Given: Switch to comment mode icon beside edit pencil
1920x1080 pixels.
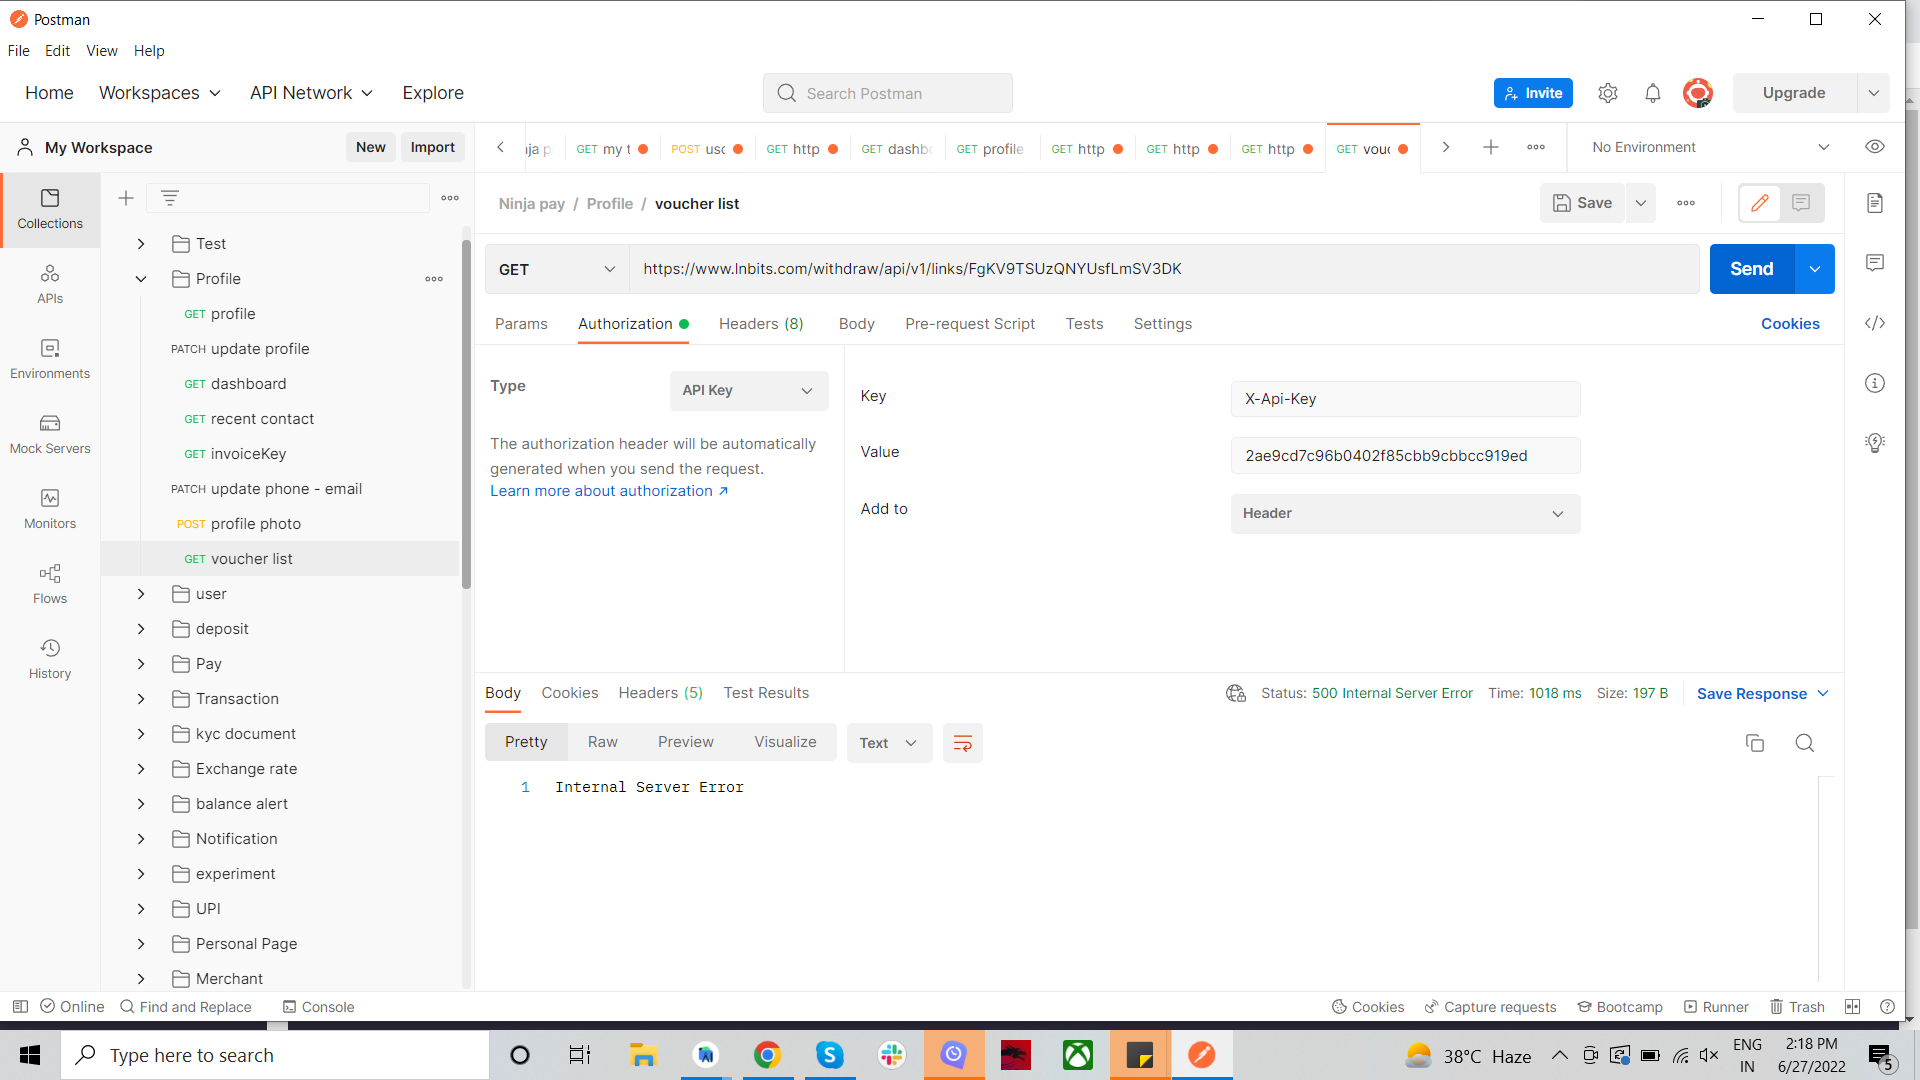Looking at the screenshot, I should [1801, 203].
